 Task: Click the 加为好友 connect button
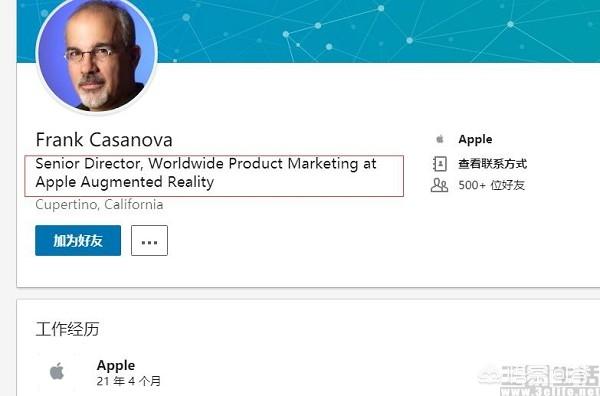[x=78, y=240]
